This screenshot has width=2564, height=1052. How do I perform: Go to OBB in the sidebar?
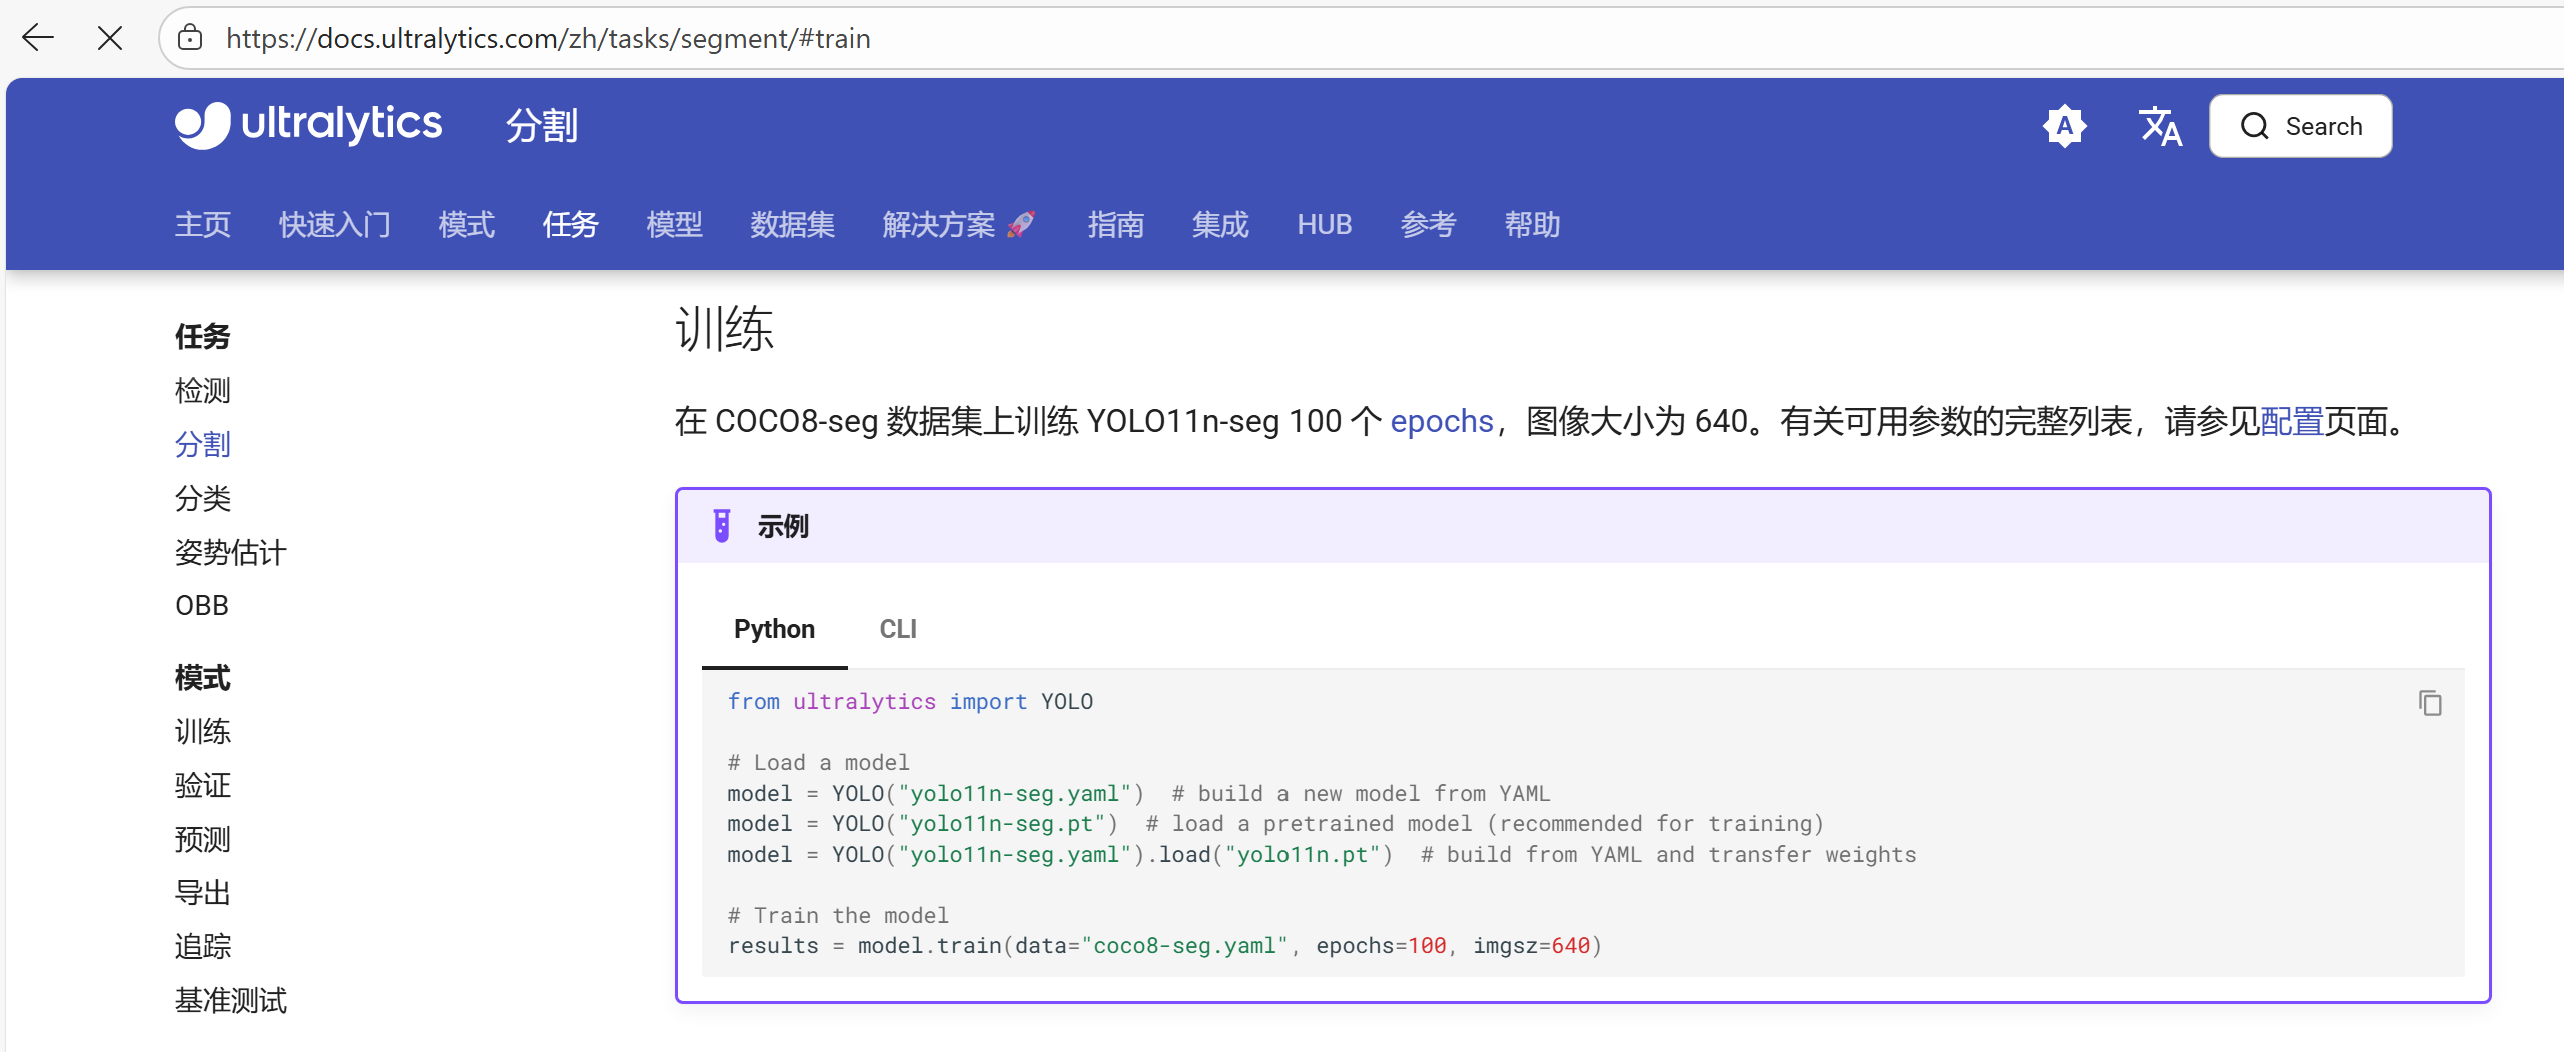202,606
